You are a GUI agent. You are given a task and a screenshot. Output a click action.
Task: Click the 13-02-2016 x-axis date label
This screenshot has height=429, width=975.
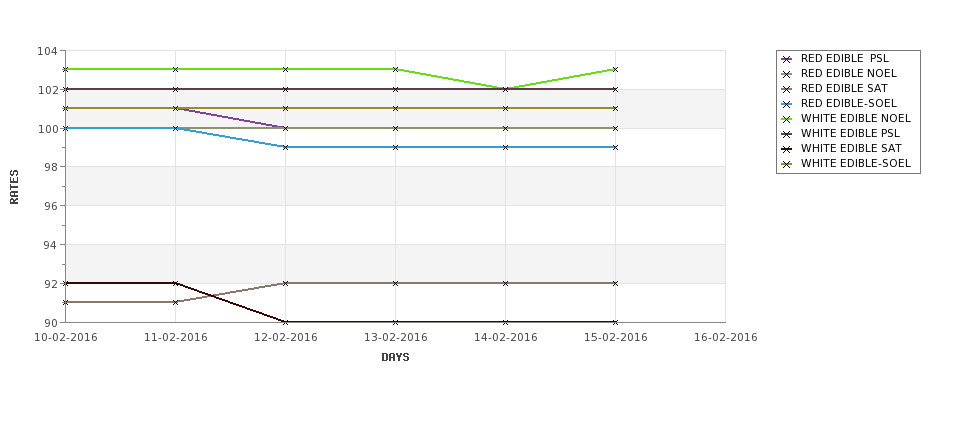(x=395, y=338)
